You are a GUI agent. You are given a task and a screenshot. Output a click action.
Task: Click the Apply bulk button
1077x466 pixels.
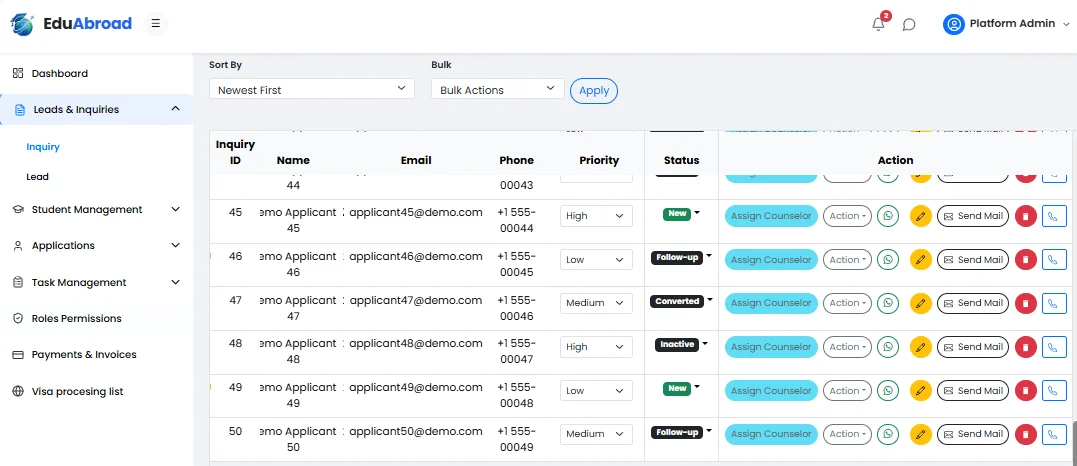(x=594, y=90)
